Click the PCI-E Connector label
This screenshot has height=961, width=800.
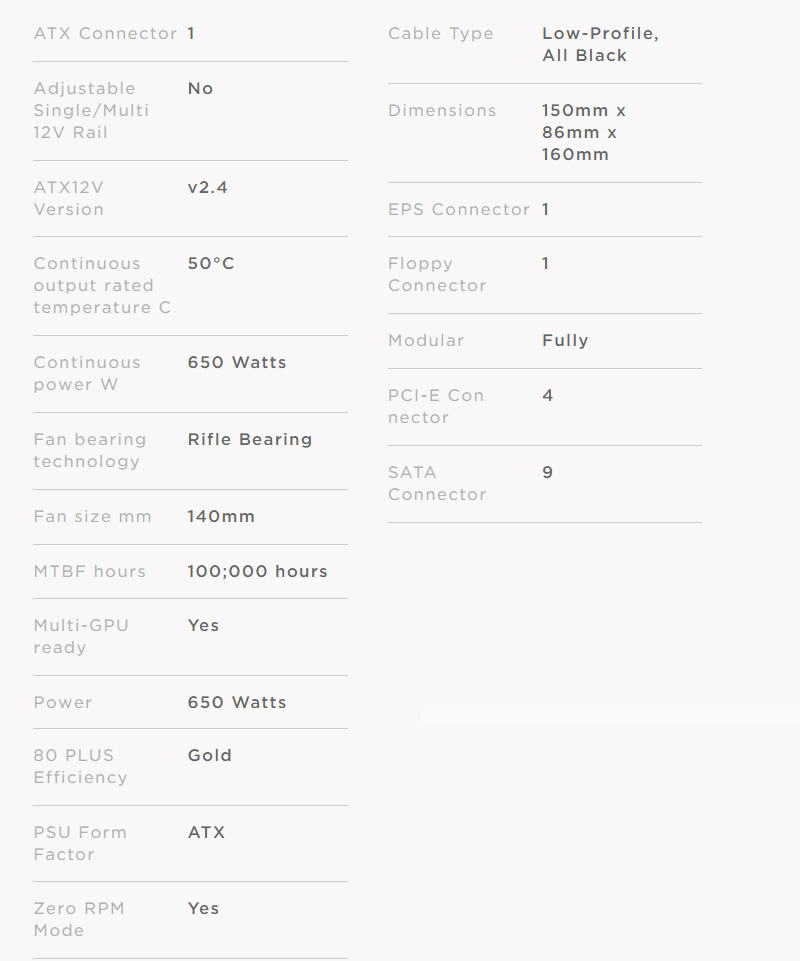pyautogui.click(x=436, y=406)
